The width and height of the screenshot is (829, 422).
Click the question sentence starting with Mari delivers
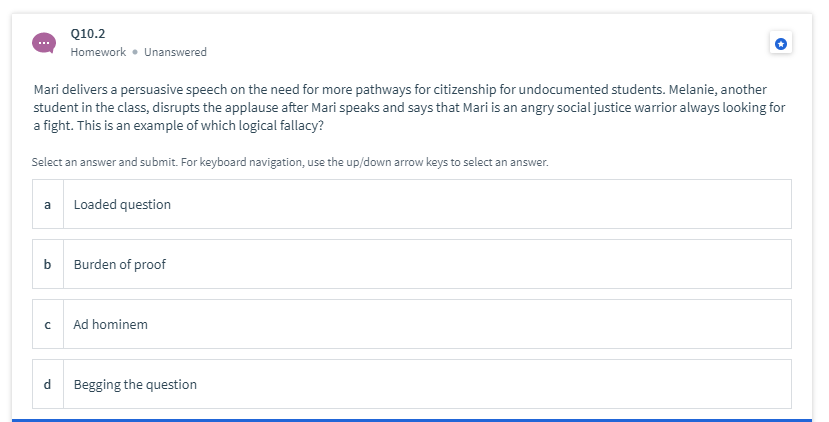pyautogui.click(x=409, y=107)
